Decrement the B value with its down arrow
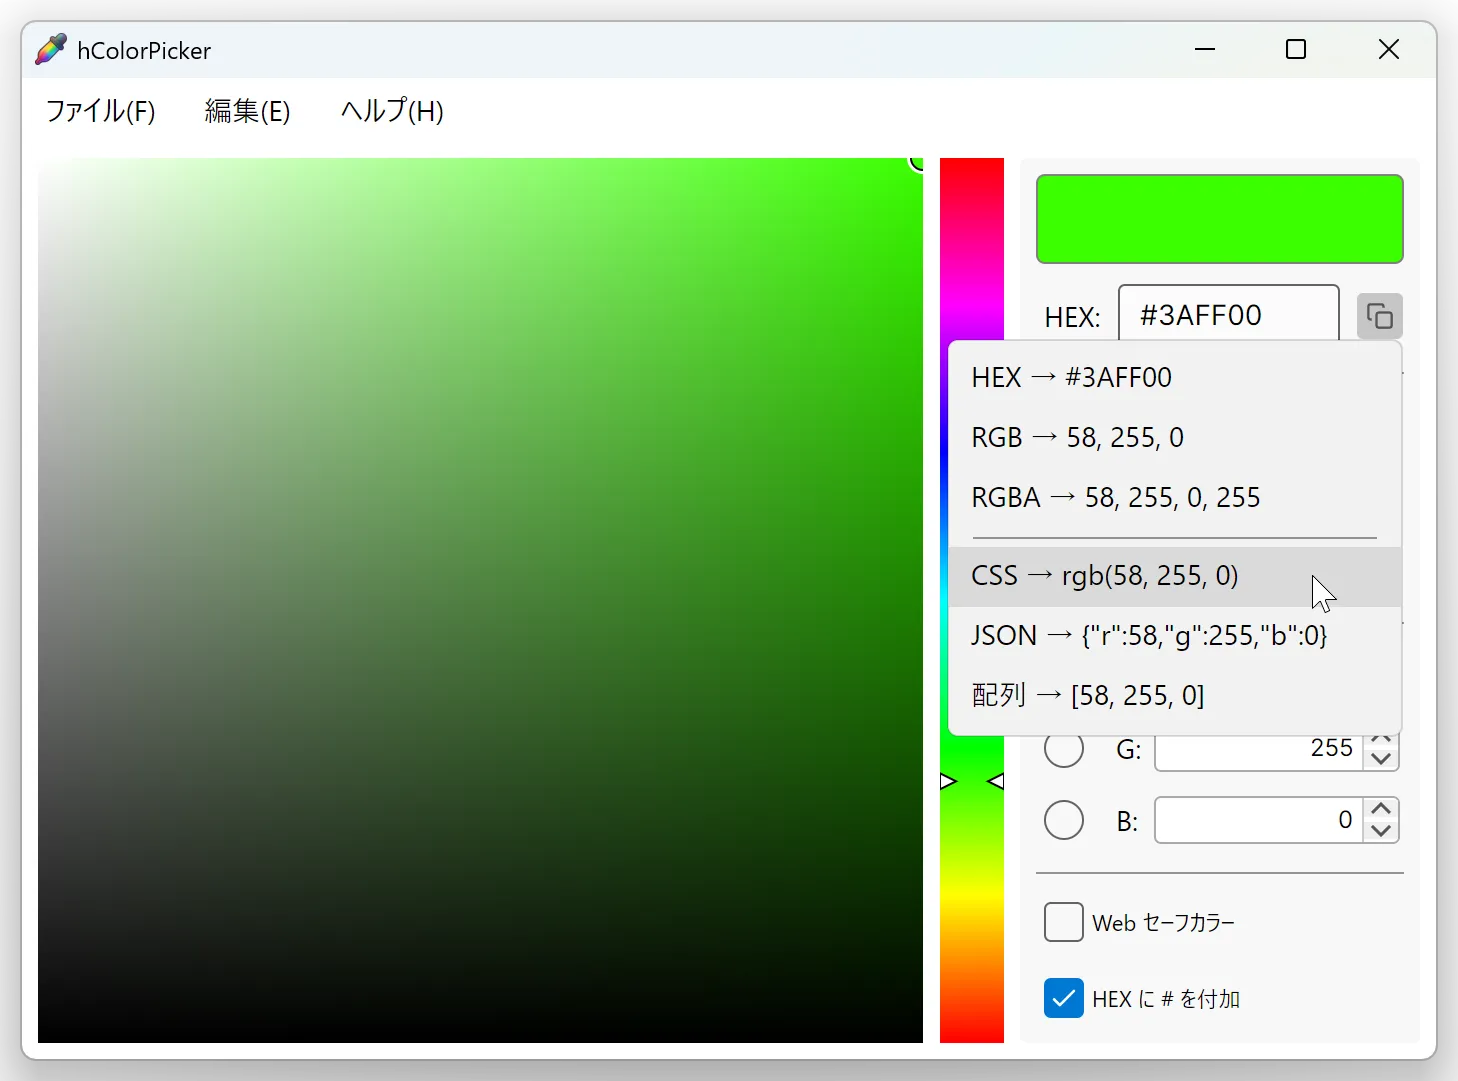The height and width of the screenshot is (1081, 1458). coord(1381,831)
